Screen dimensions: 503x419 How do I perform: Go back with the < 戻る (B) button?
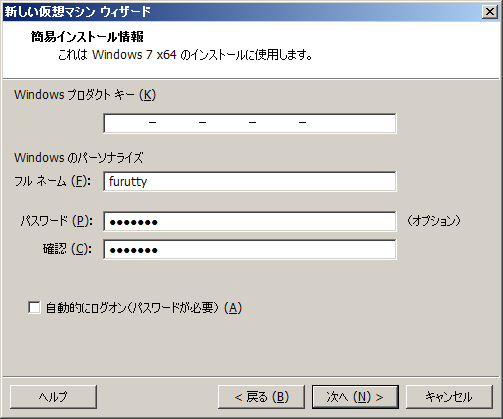coord(261,397)
